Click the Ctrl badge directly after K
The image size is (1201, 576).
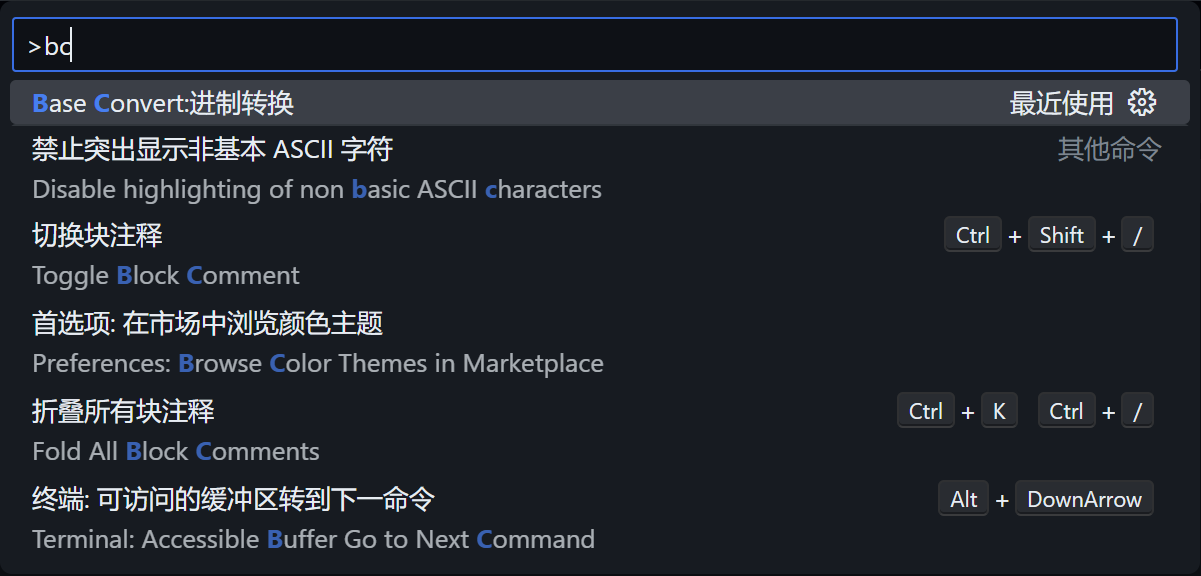[1067, 411]
